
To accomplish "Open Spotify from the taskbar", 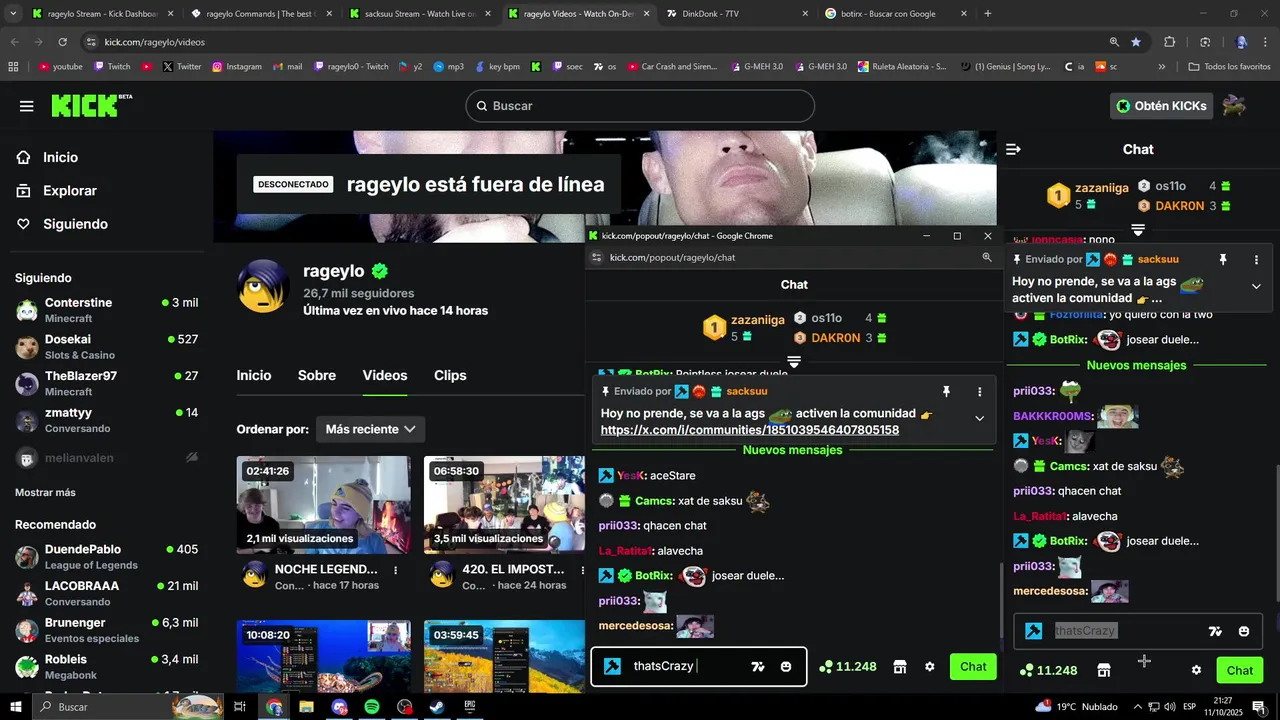I will pos(372,707).
